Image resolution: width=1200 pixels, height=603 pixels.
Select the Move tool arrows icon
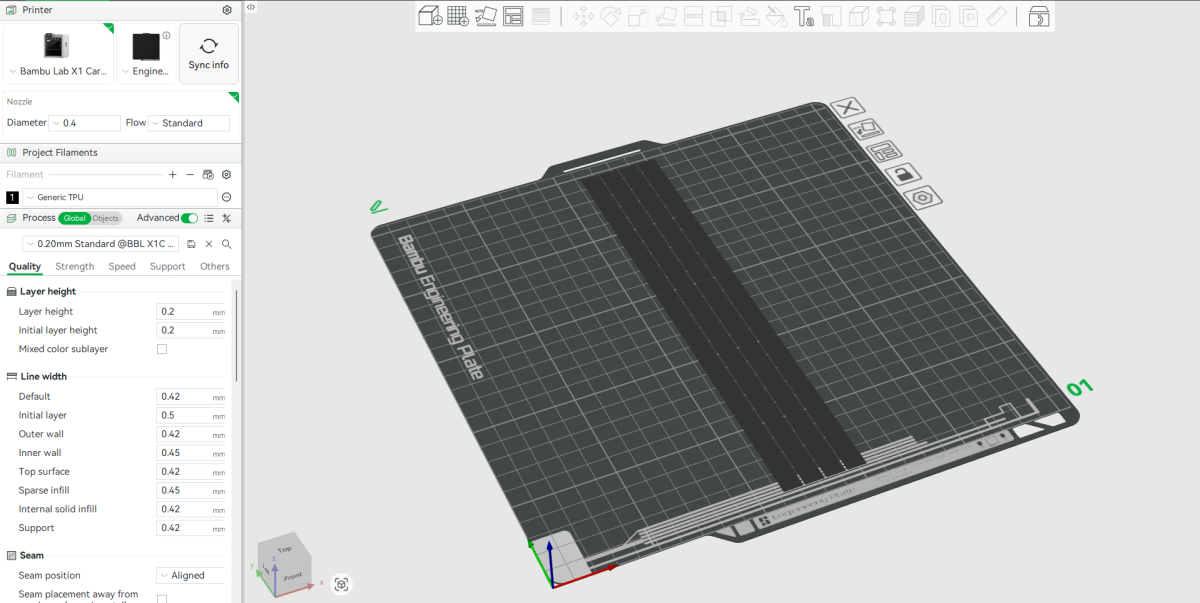coord(583,16)
